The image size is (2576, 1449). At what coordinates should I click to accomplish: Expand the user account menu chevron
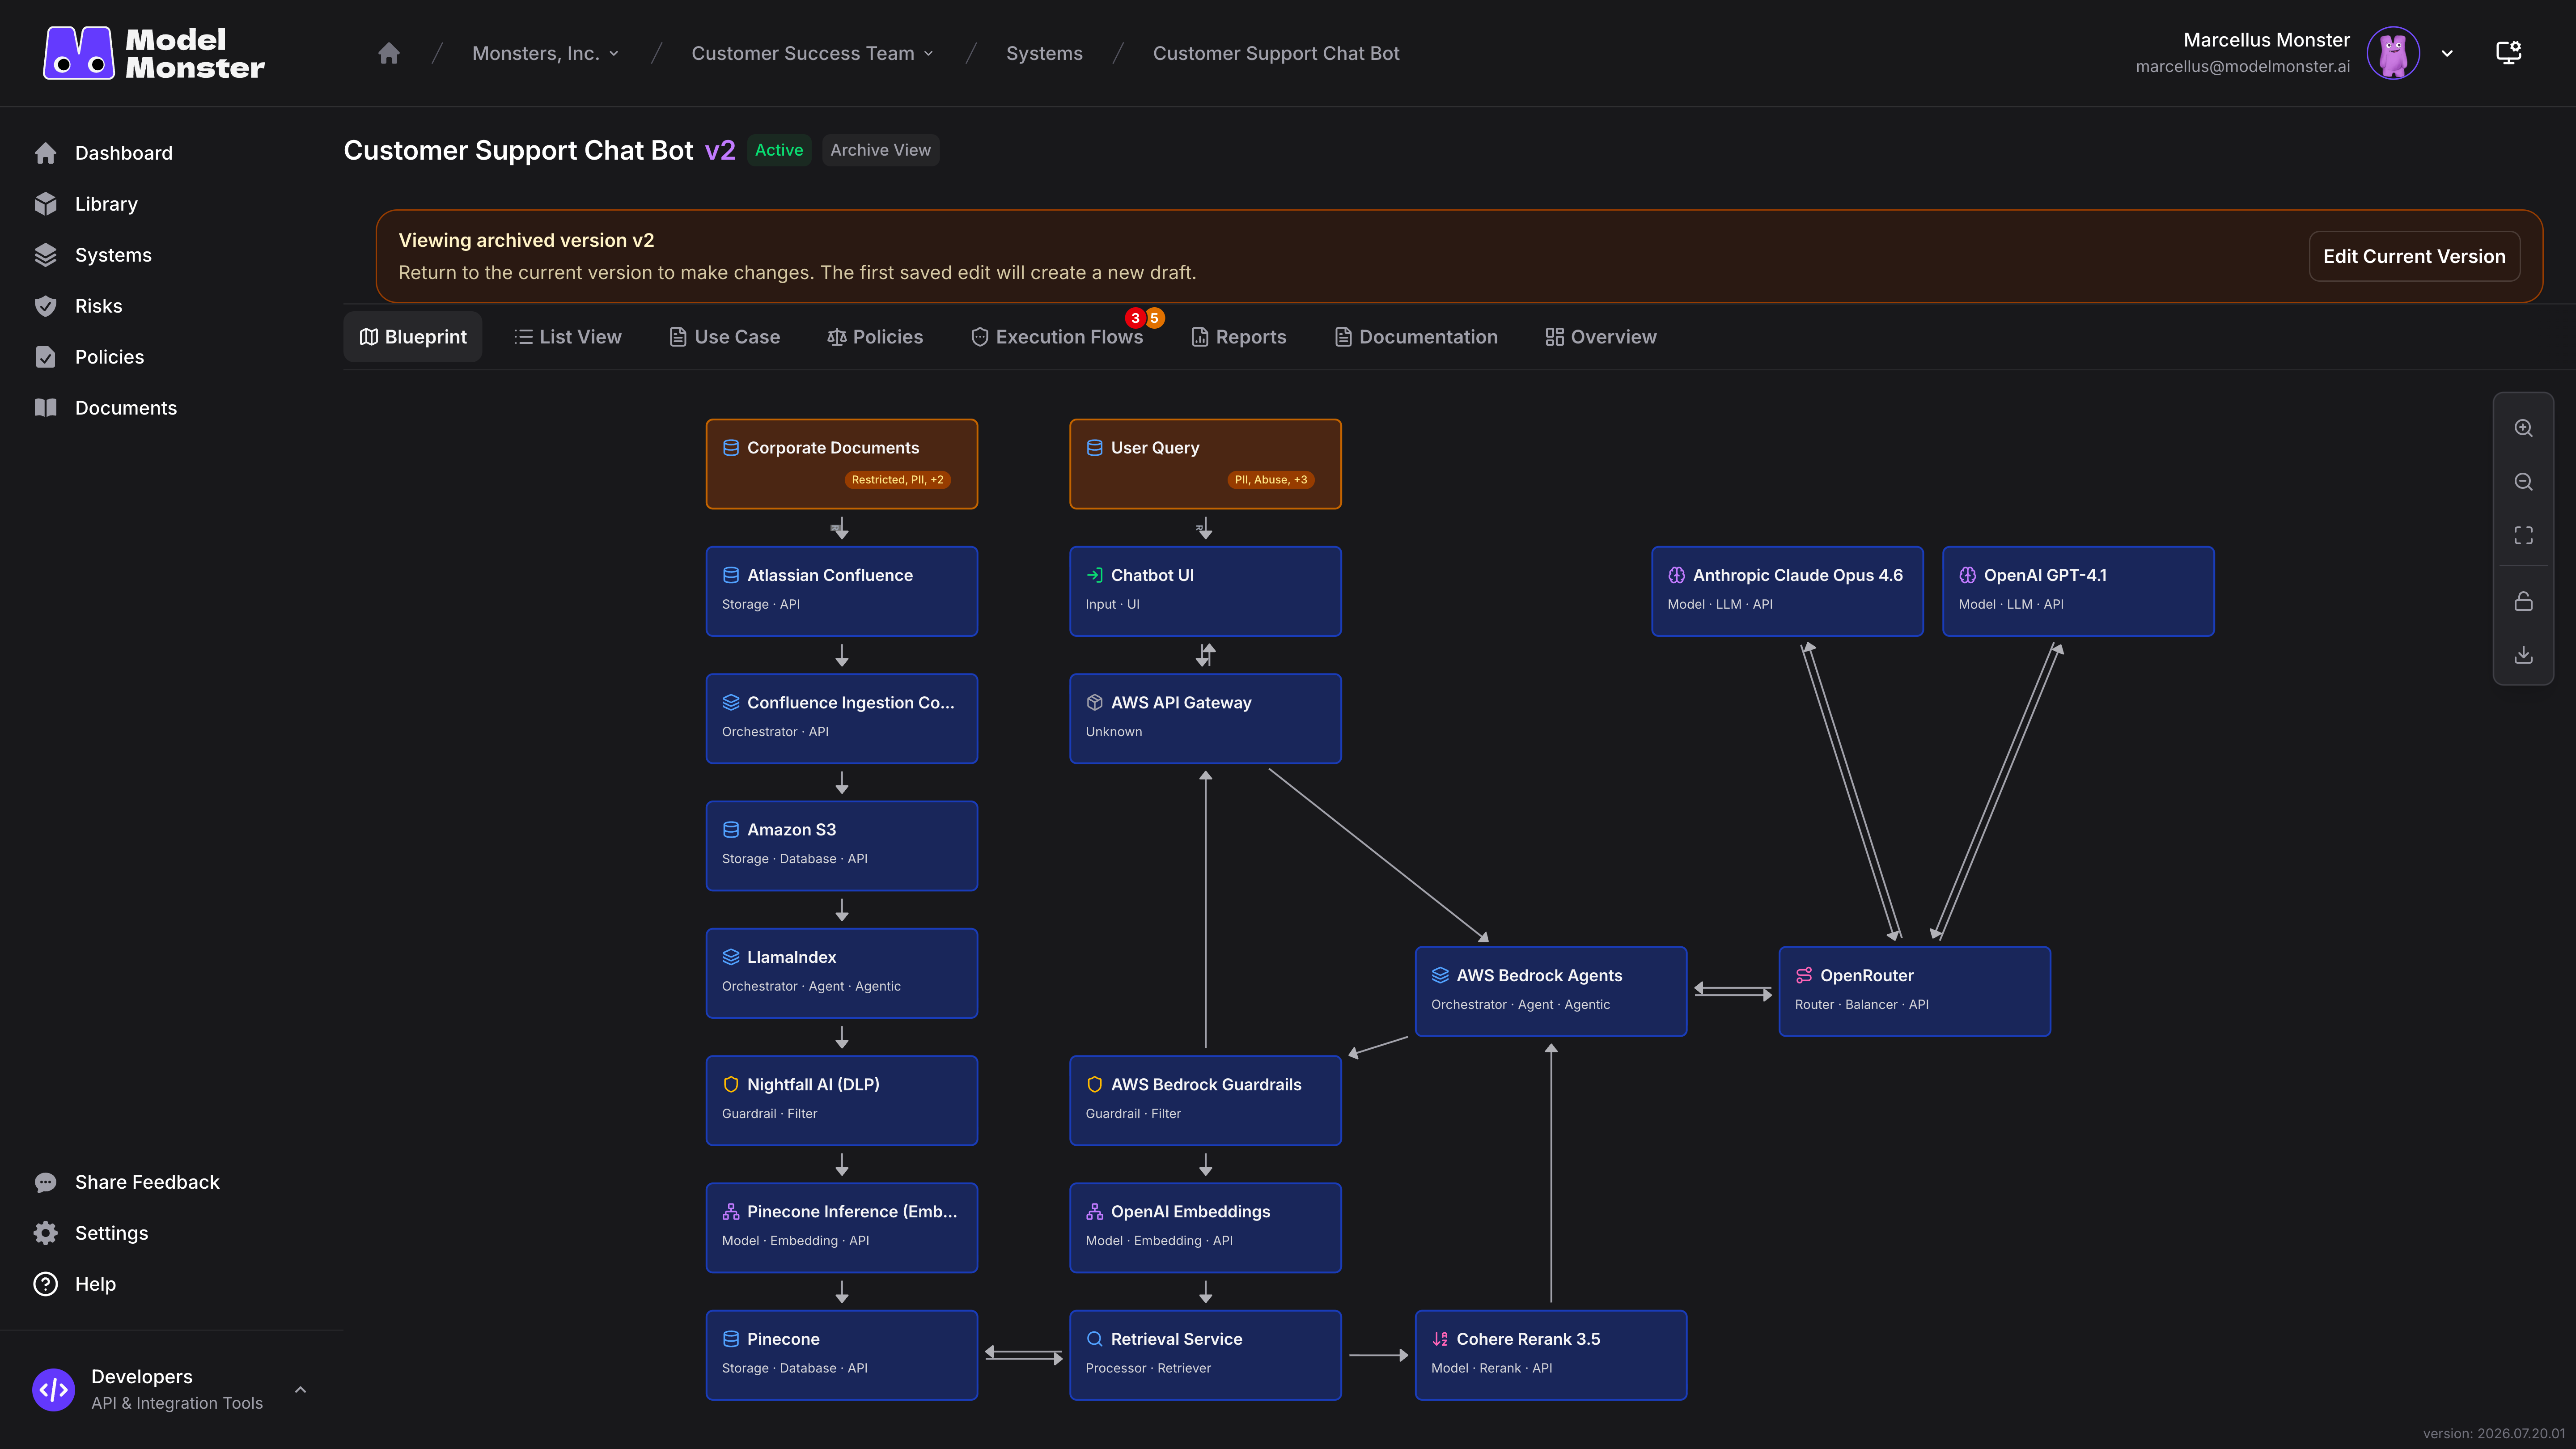pyautogui.click(x=2447, y=53)
